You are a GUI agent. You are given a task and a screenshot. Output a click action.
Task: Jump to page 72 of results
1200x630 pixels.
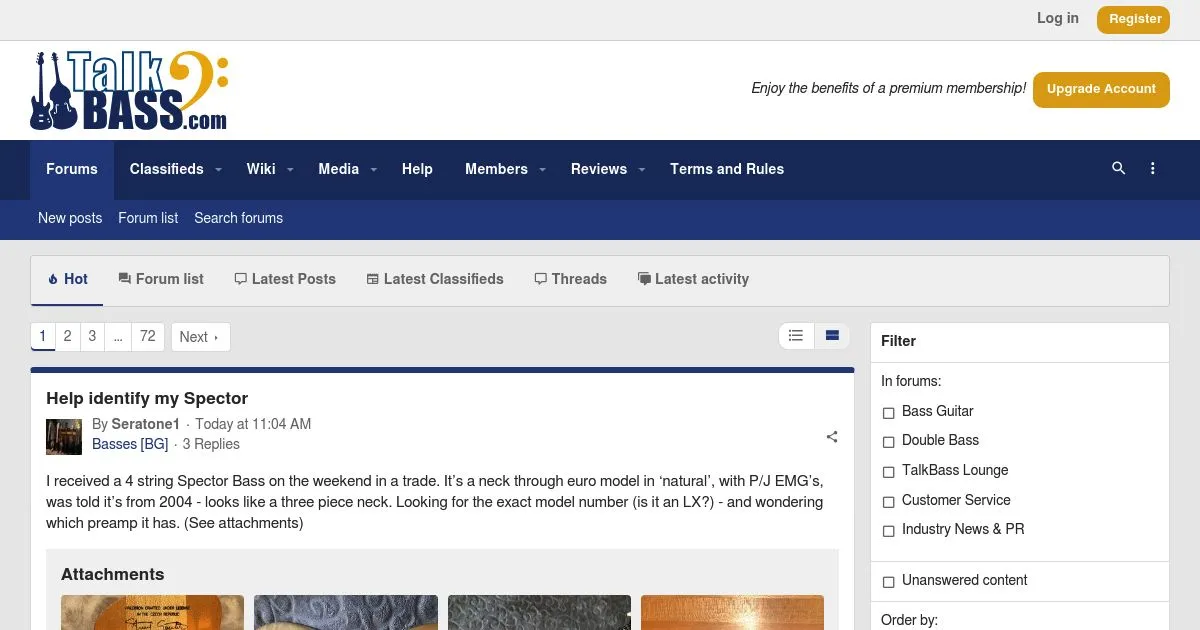[x=148, y=336]
